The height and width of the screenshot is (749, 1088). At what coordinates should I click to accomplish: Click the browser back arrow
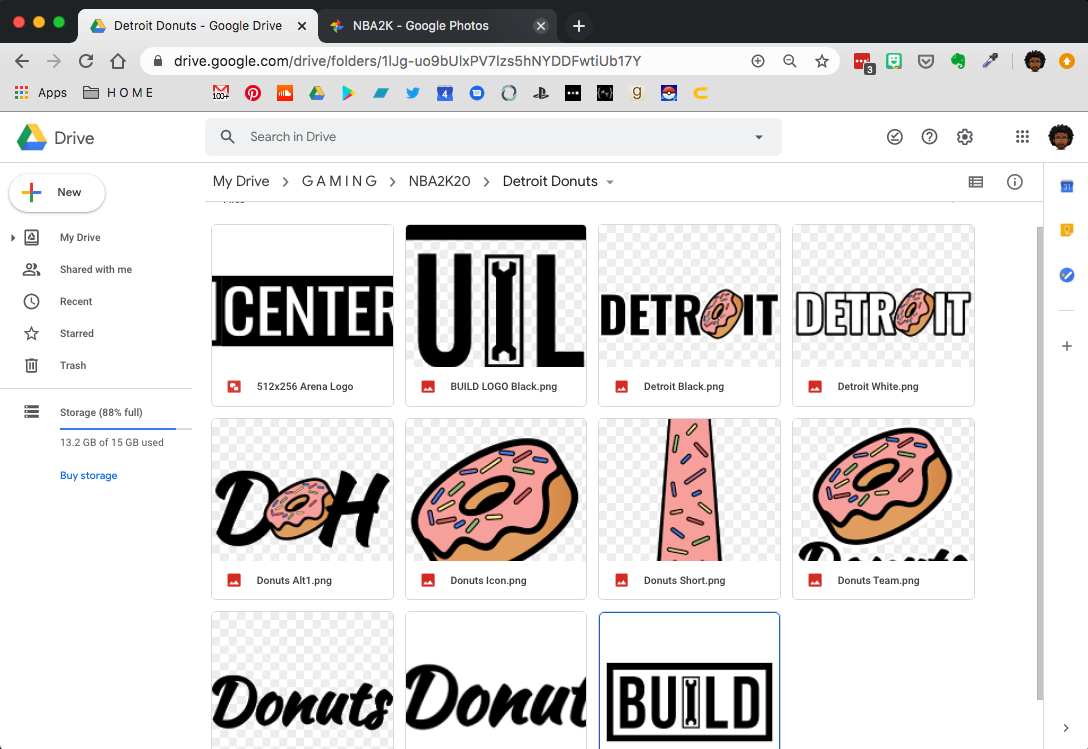coord(22,61)
